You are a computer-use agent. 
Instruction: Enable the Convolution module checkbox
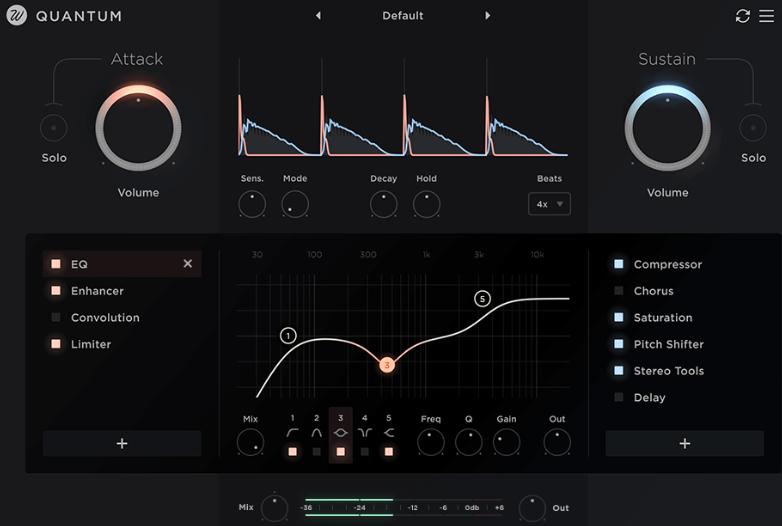[x=56, y=317]
